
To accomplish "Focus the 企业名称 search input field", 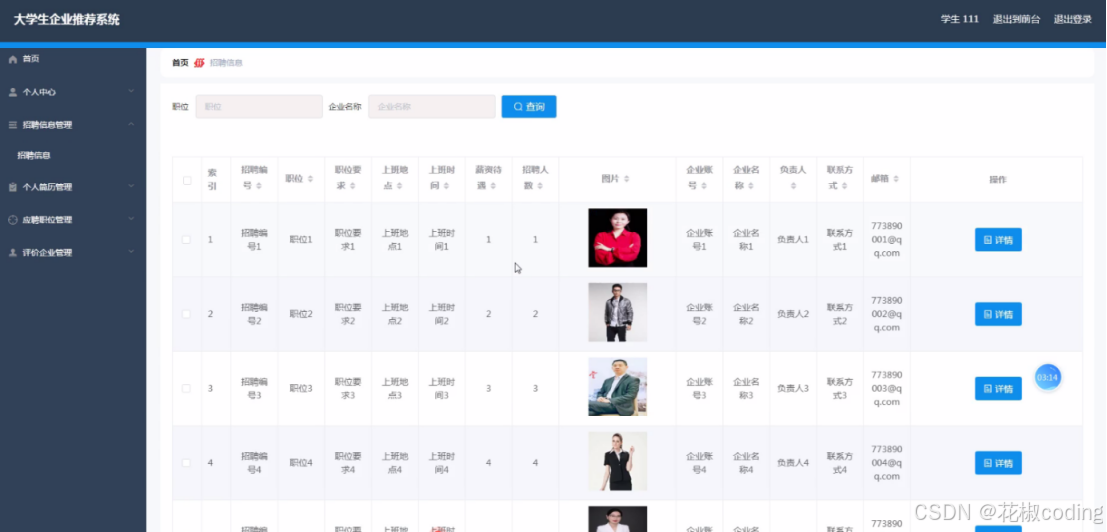I will [431, 107].
